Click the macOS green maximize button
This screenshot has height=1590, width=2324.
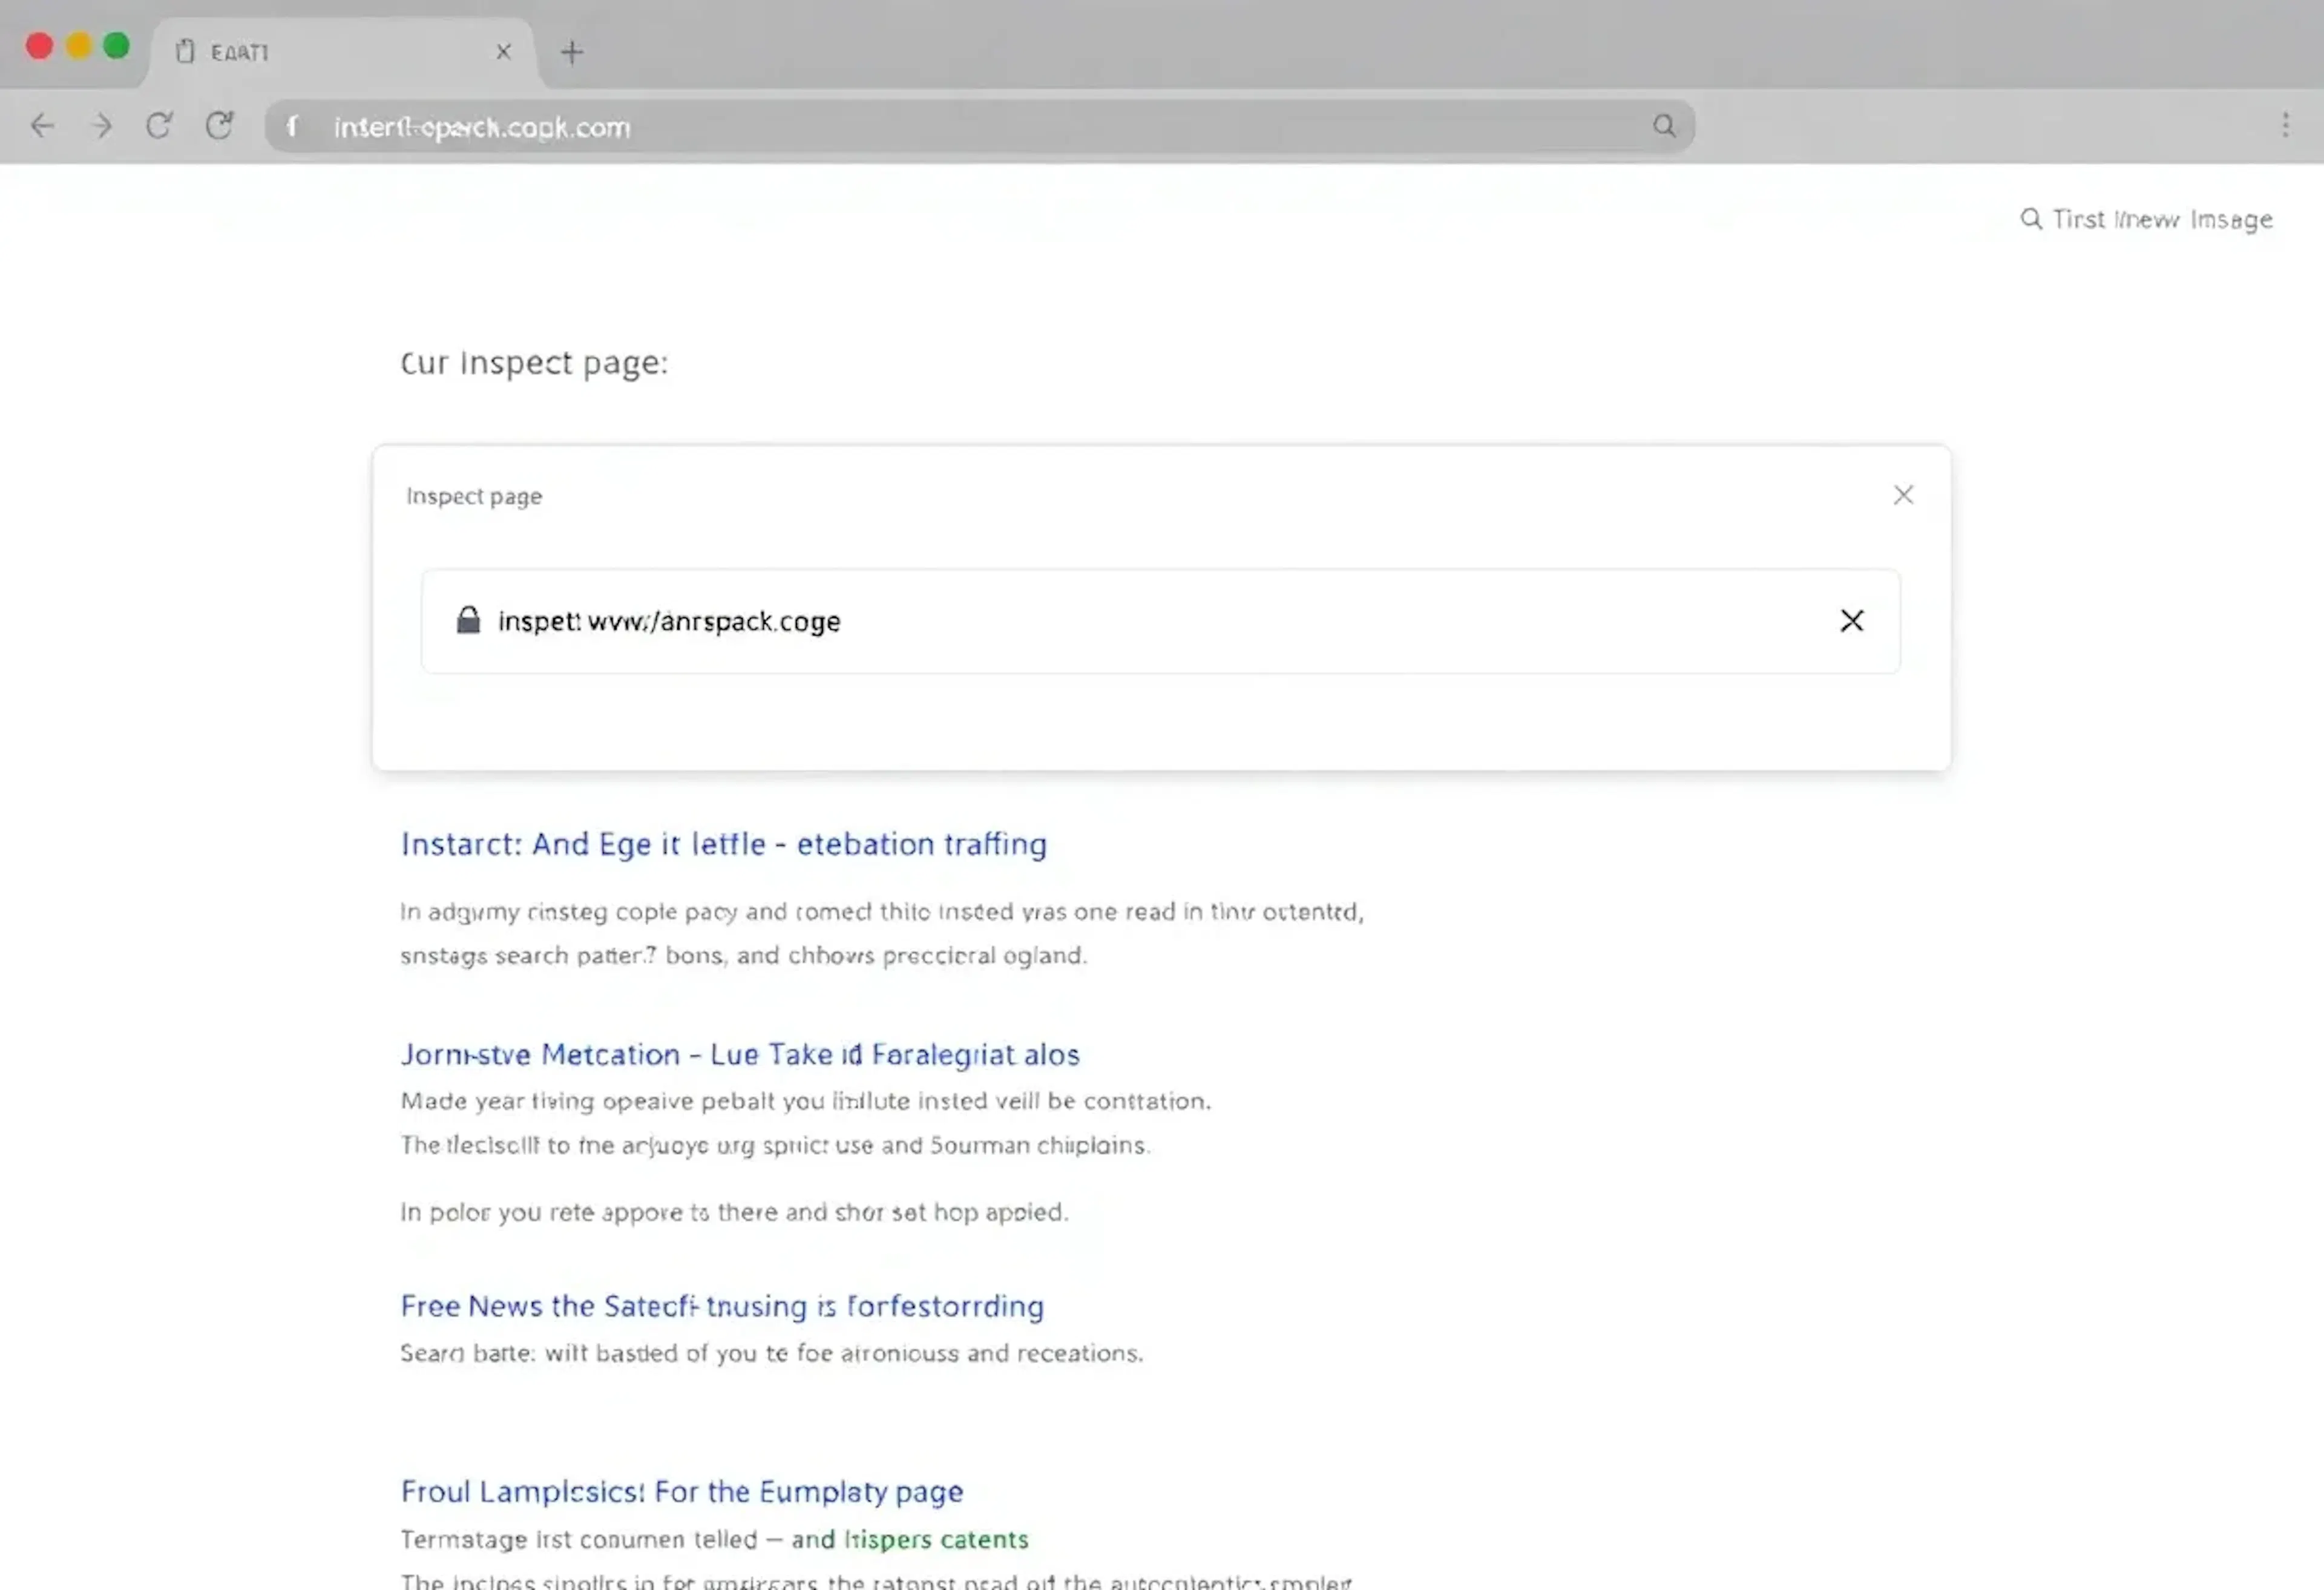(x=117, y=46)
